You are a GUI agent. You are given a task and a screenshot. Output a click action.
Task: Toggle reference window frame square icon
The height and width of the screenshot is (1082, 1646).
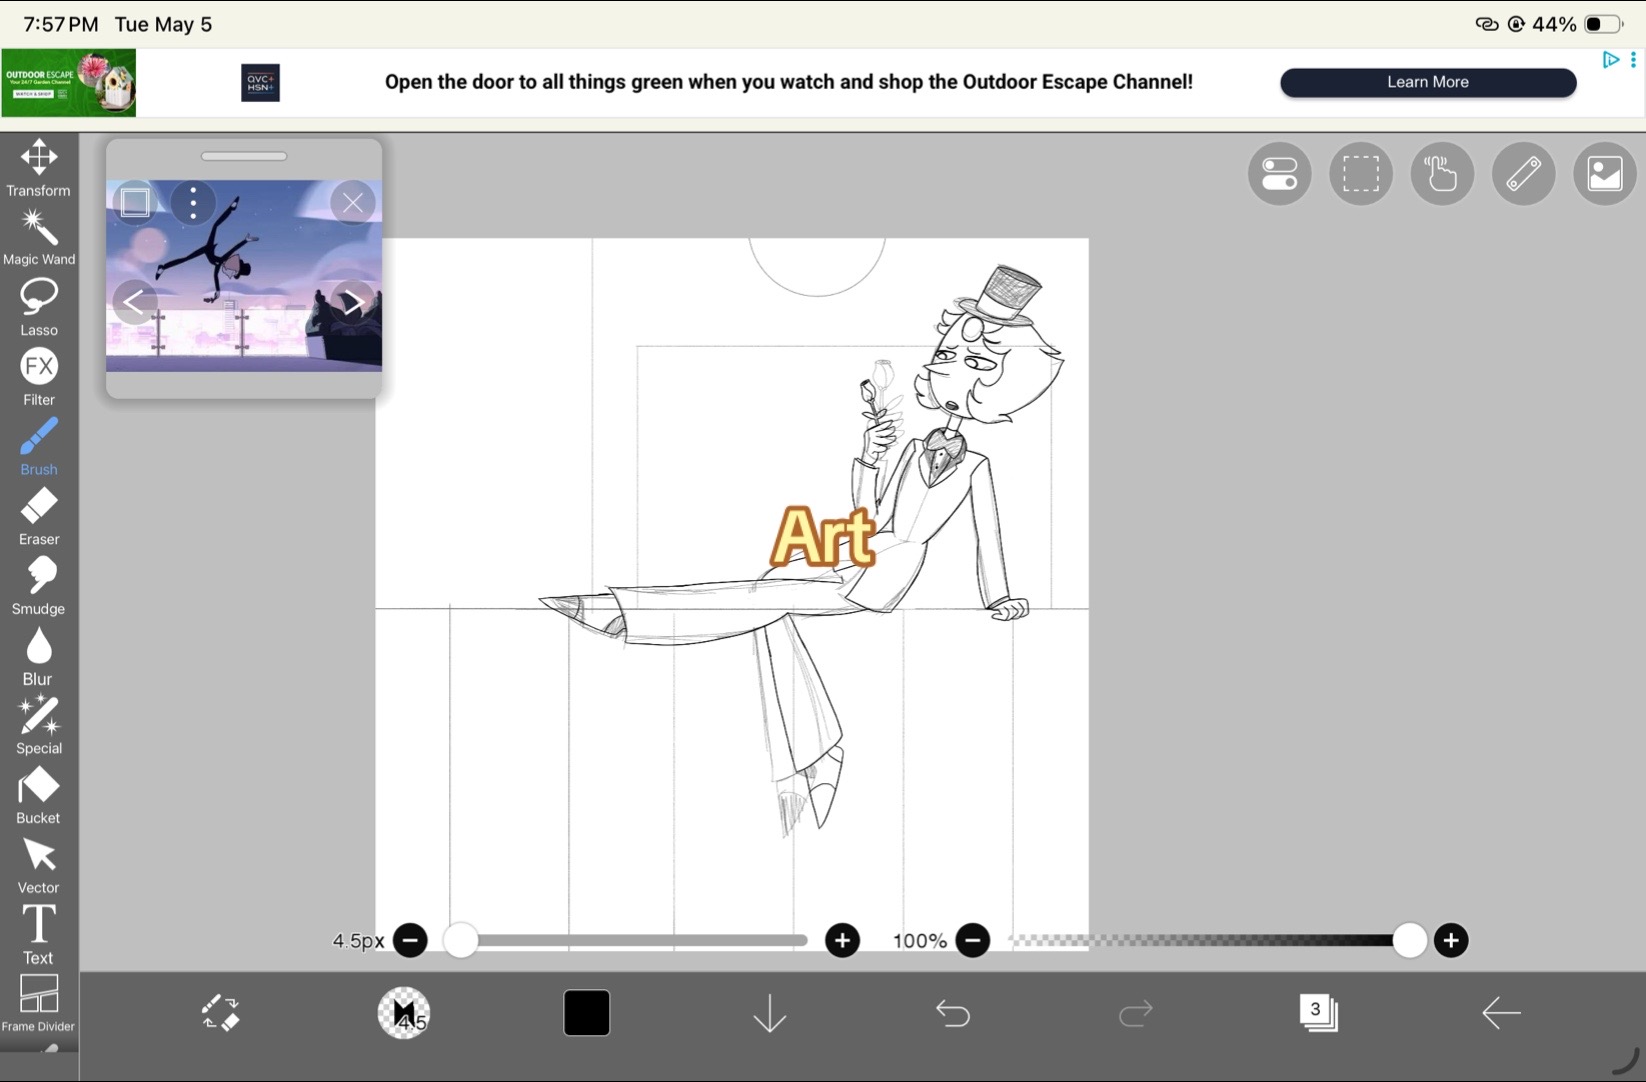click(135, 203)
